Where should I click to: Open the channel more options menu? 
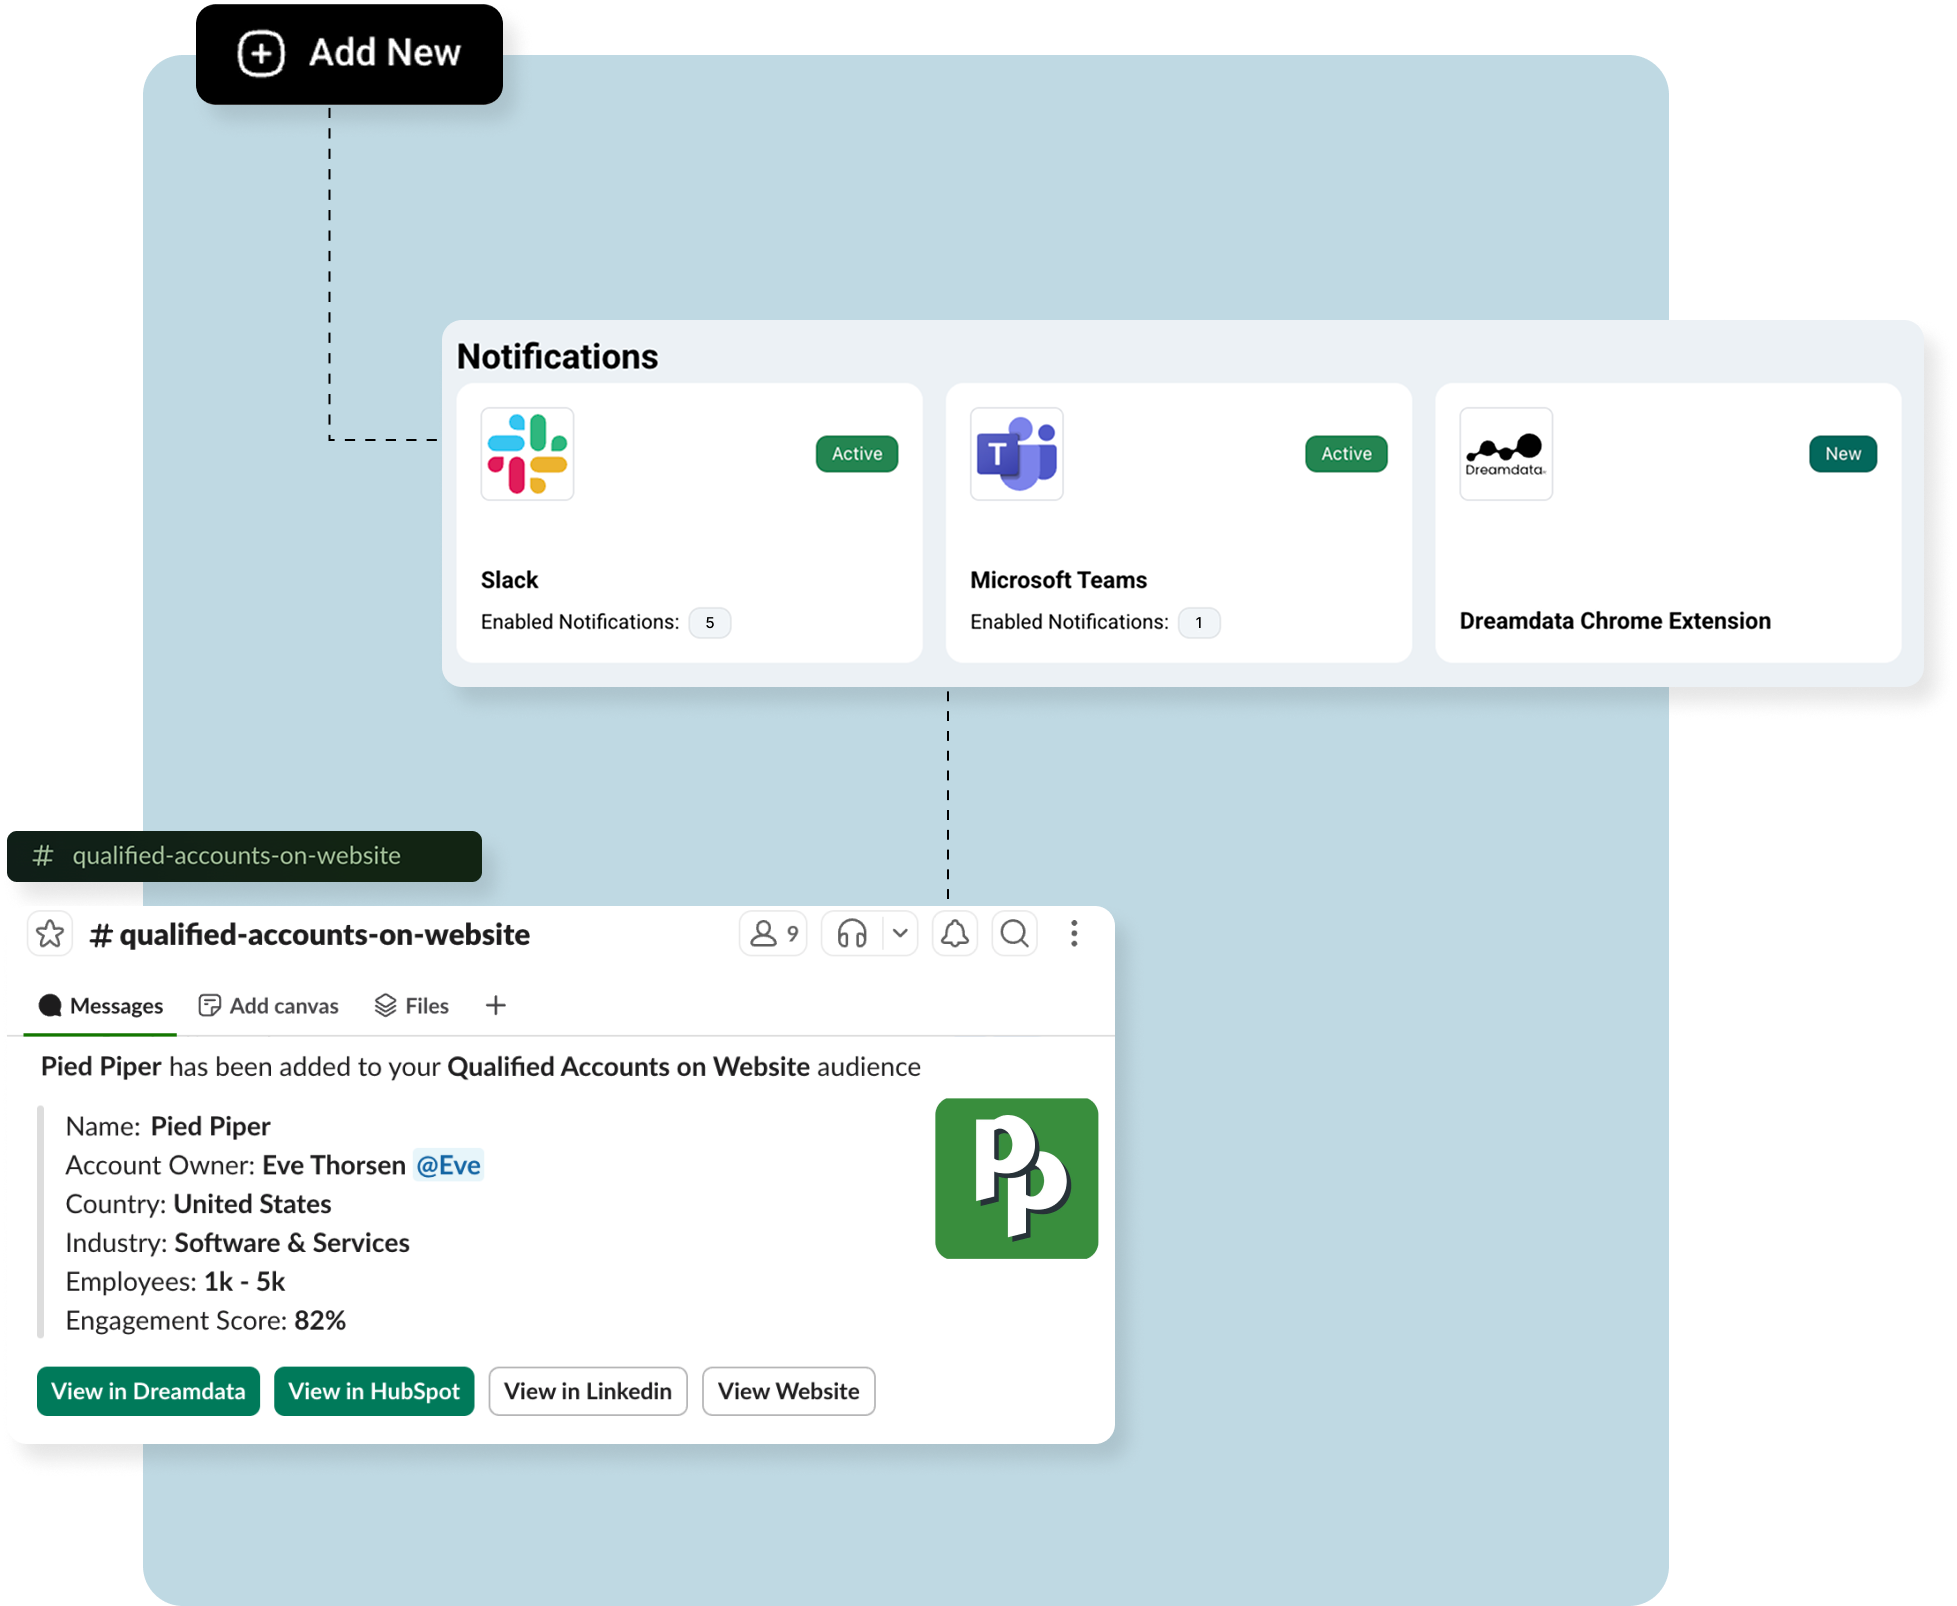tap(1074, 934)
